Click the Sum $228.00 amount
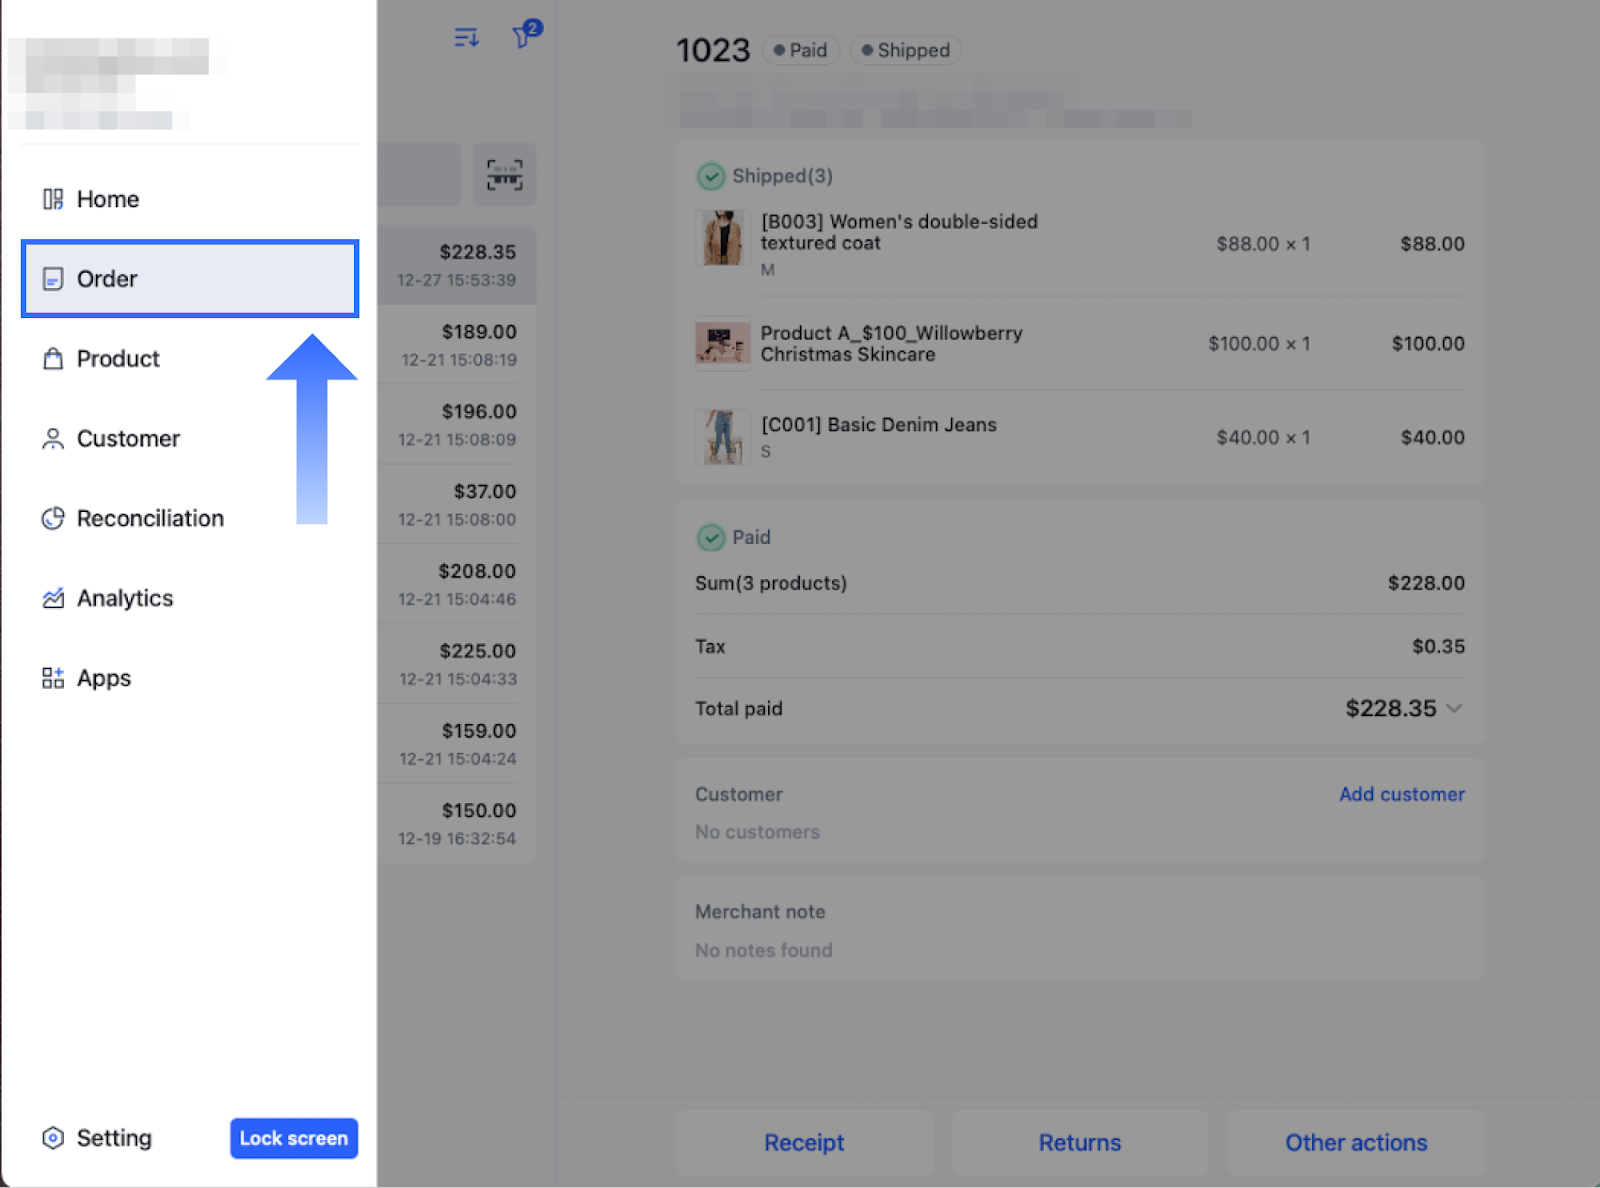 tap(1426, 583)
